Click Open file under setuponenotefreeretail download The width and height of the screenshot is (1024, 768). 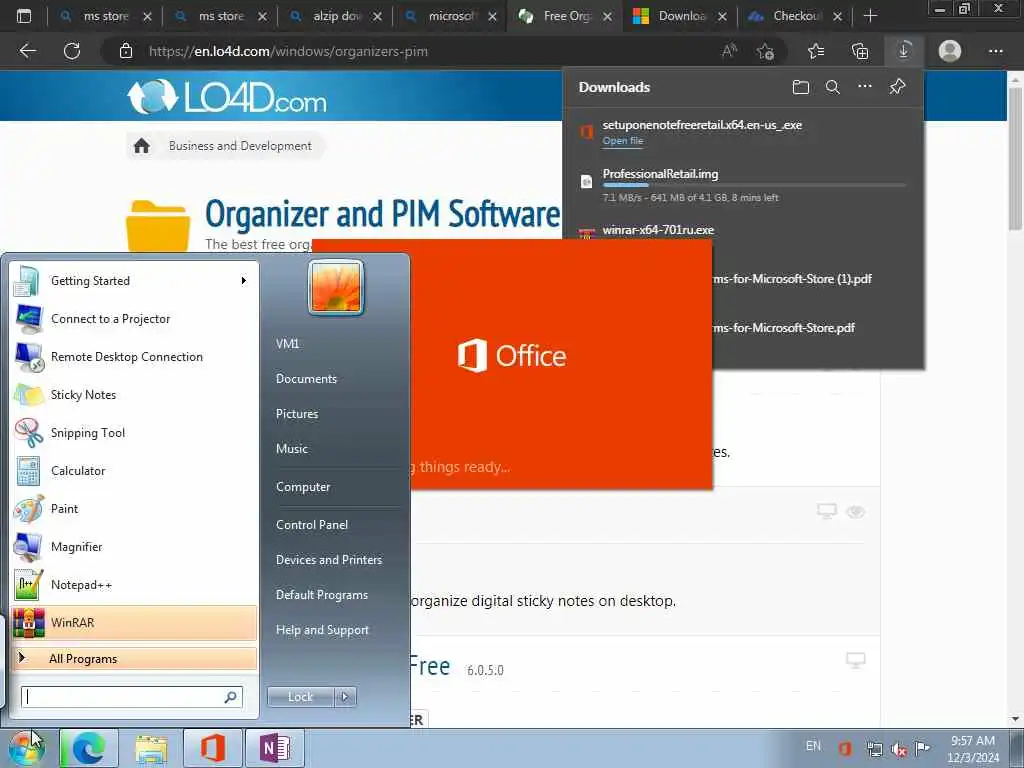(622, 140)
